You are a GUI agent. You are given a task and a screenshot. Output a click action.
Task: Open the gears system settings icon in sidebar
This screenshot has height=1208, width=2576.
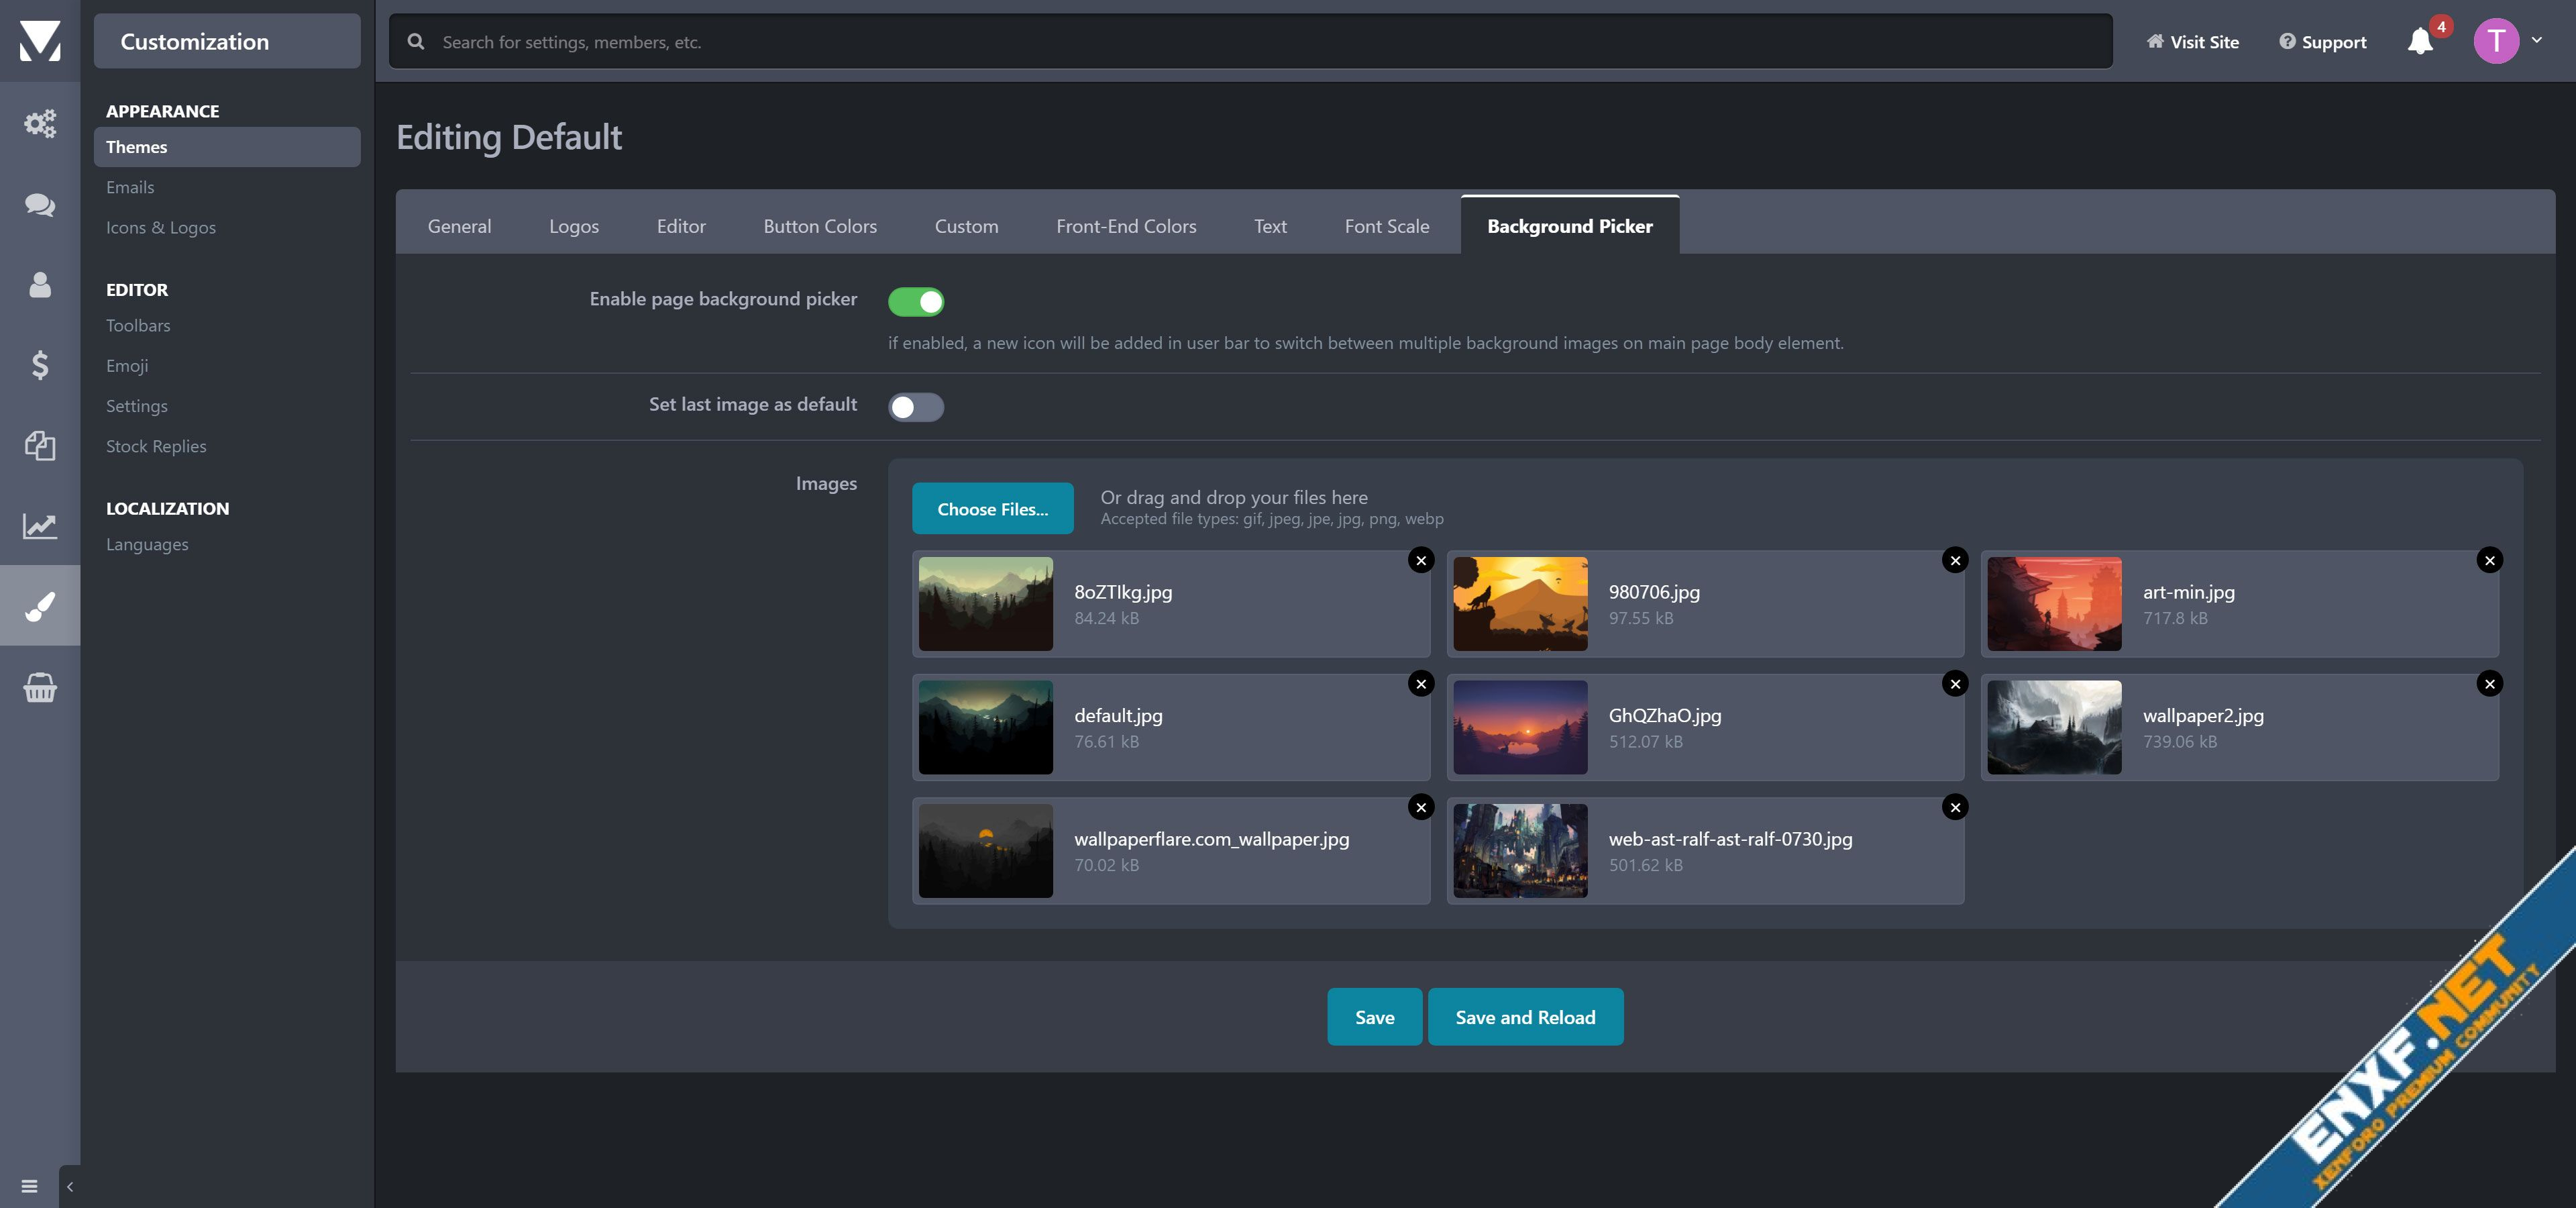[40, 124]
